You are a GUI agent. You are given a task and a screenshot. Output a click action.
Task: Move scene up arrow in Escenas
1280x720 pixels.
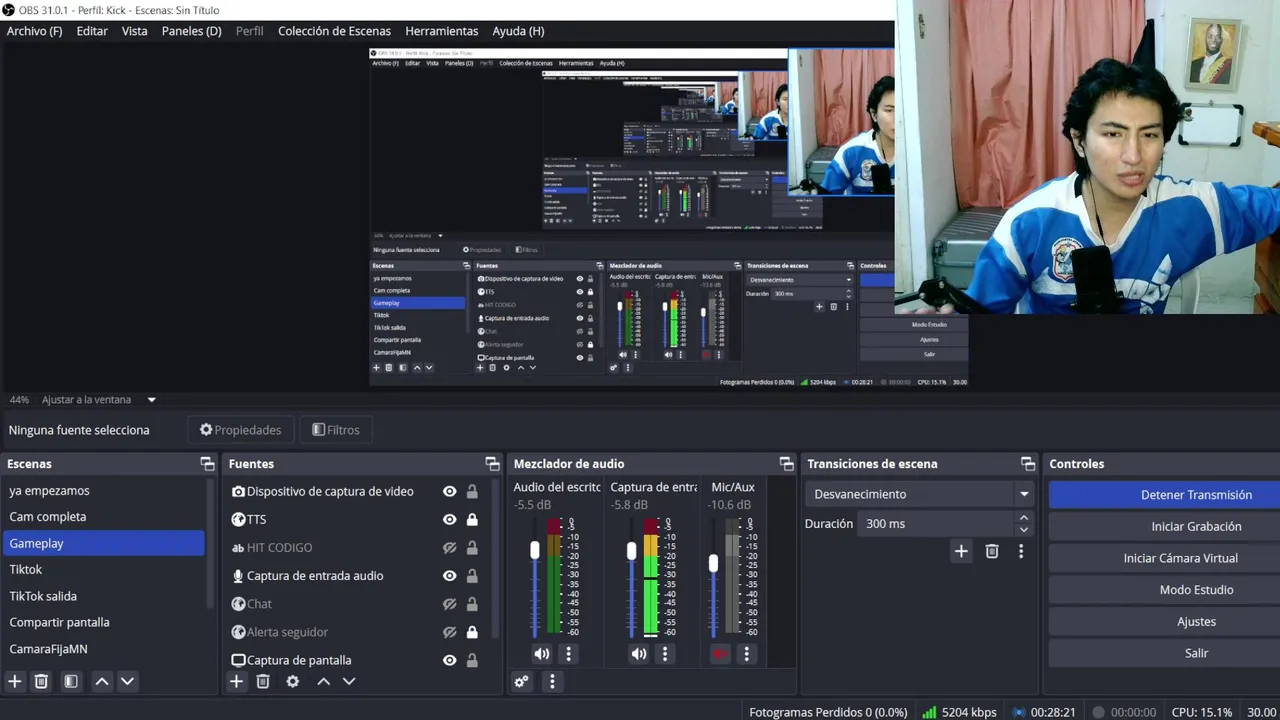102,681
